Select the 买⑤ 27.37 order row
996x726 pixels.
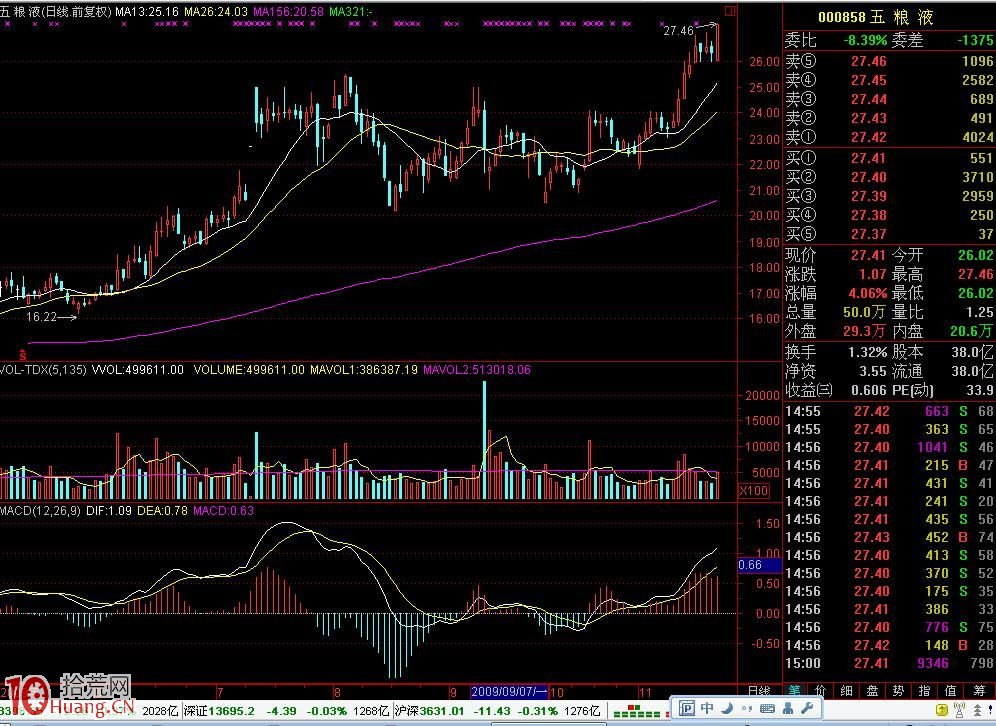click(889, 234)
